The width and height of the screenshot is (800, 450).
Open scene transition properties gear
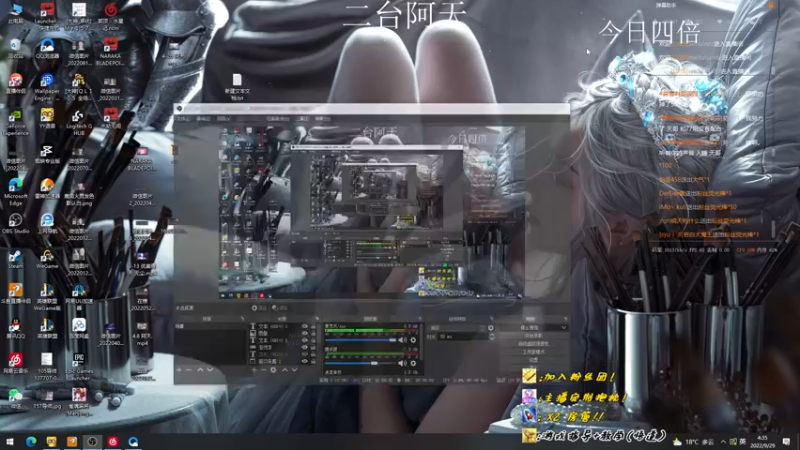click(x=491, y=328)
